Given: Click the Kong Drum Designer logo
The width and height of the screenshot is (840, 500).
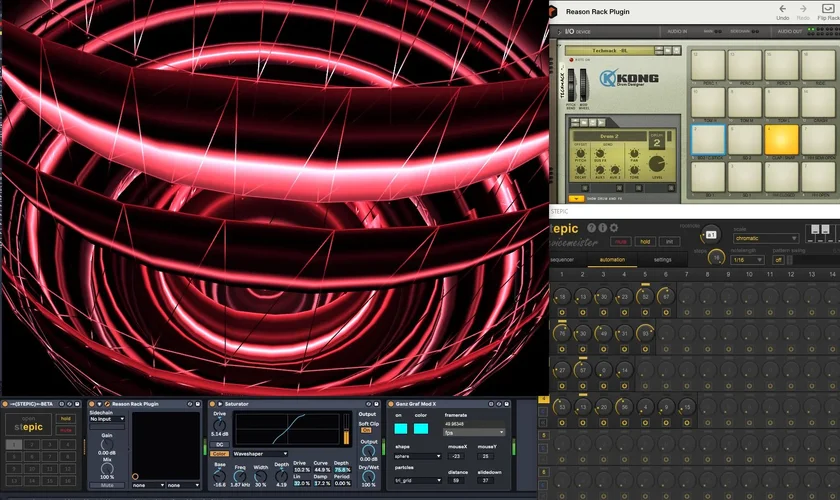Looking at the screenshot, I should click(628, 78).
